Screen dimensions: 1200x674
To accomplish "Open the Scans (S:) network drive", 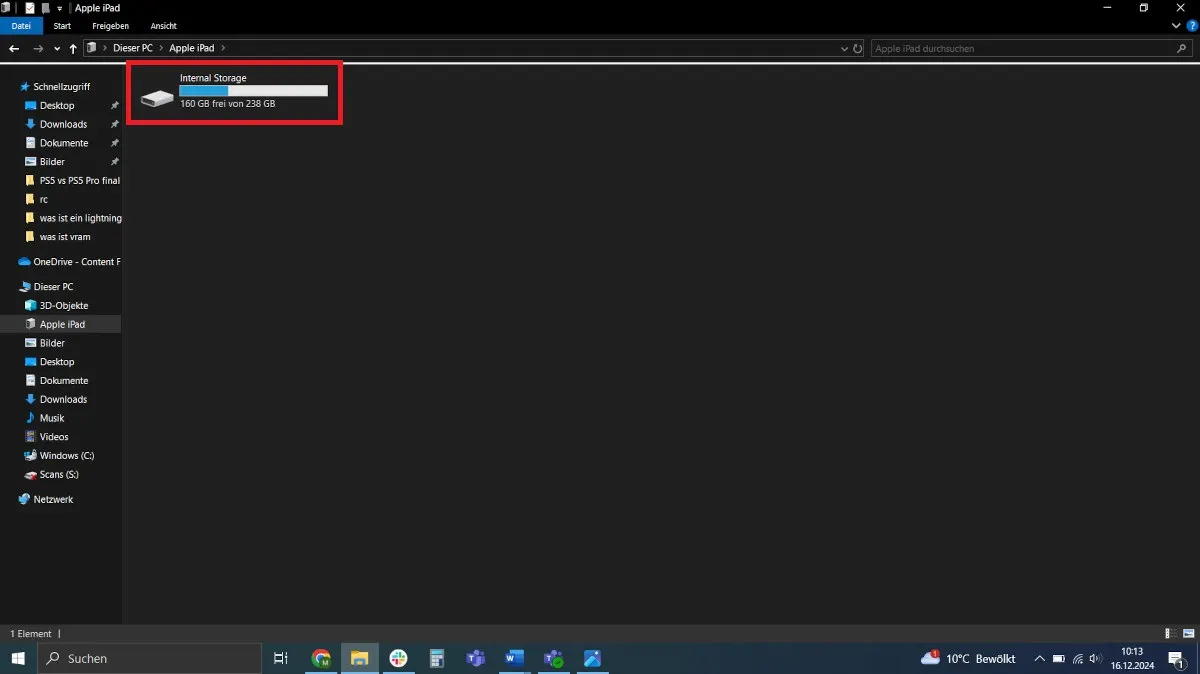I will point(59,475).
